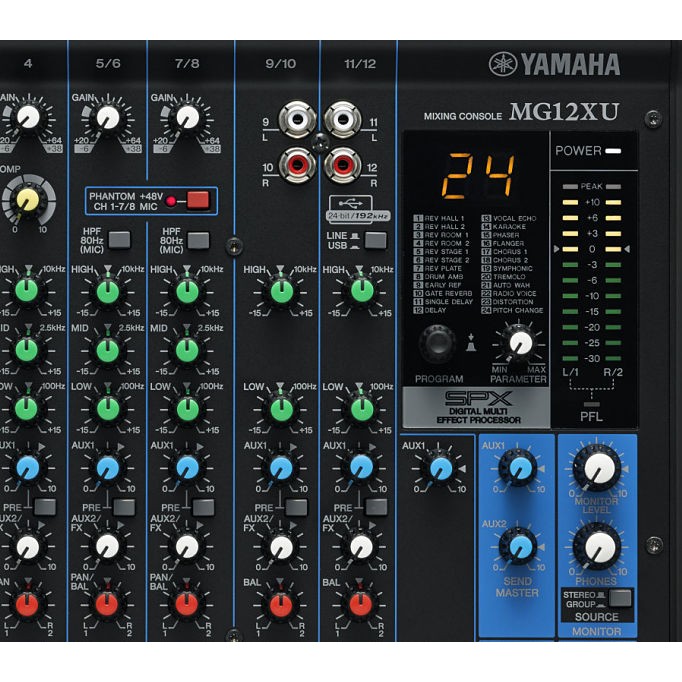Viewport: 682px width, 682px height.
Task: Toggle the STEREO/GROUP monitor source button
Action: tap(620, 598)
